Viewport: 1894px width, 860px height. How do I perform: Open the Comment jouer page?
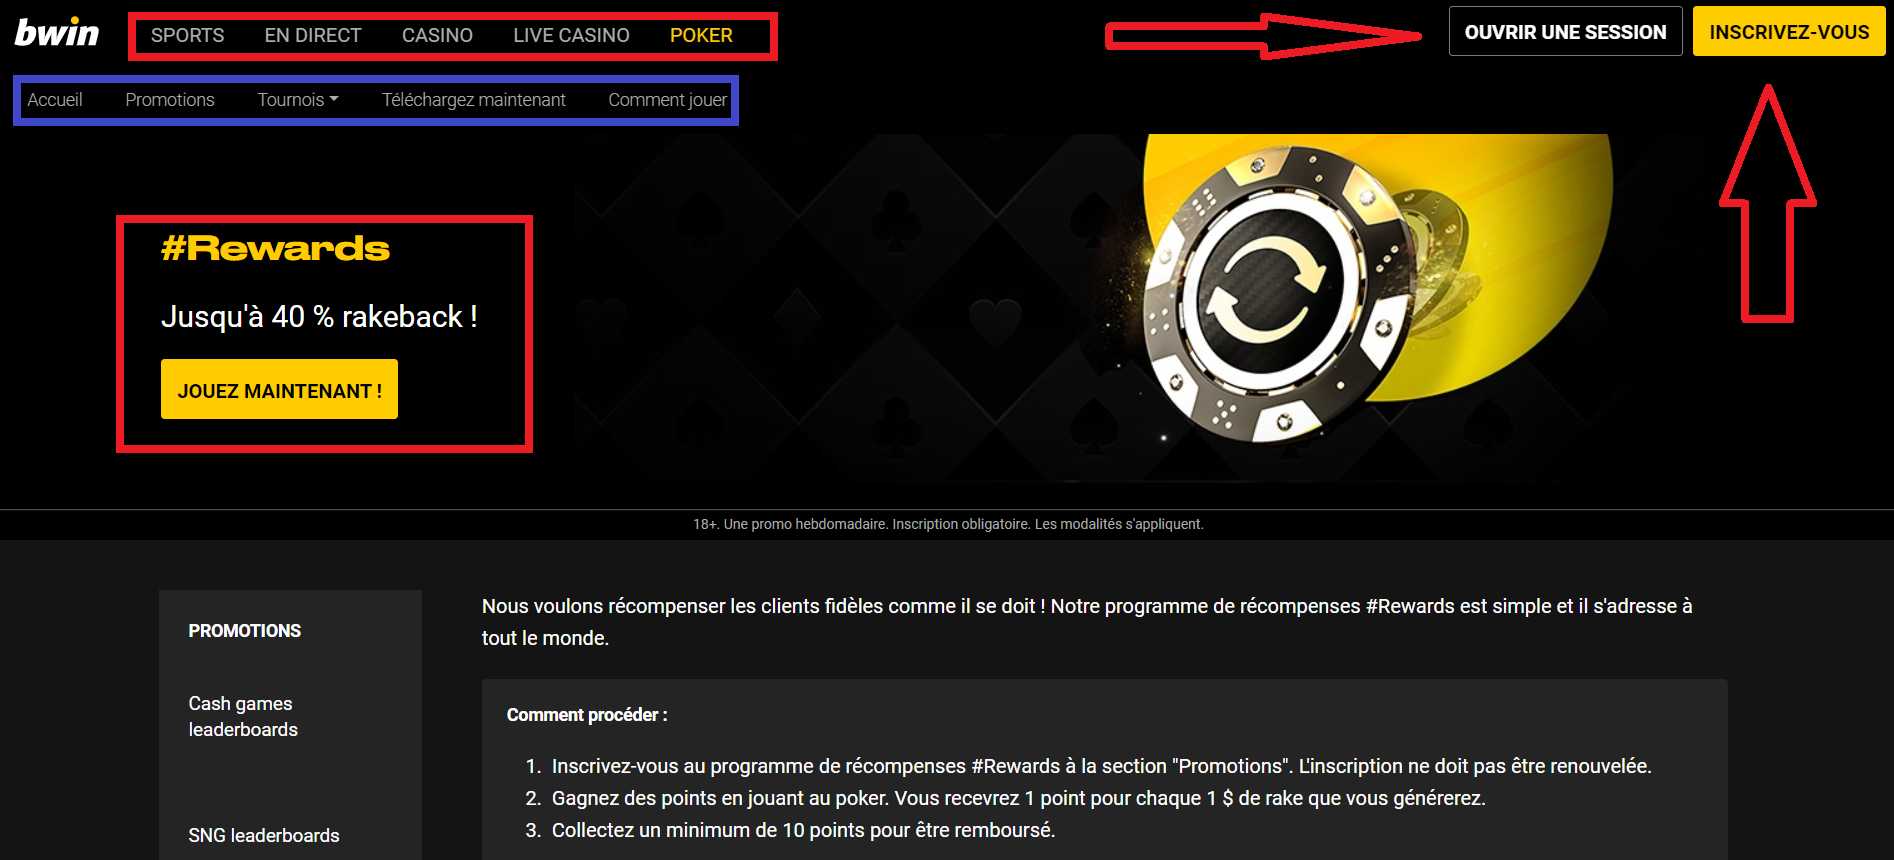667,100
